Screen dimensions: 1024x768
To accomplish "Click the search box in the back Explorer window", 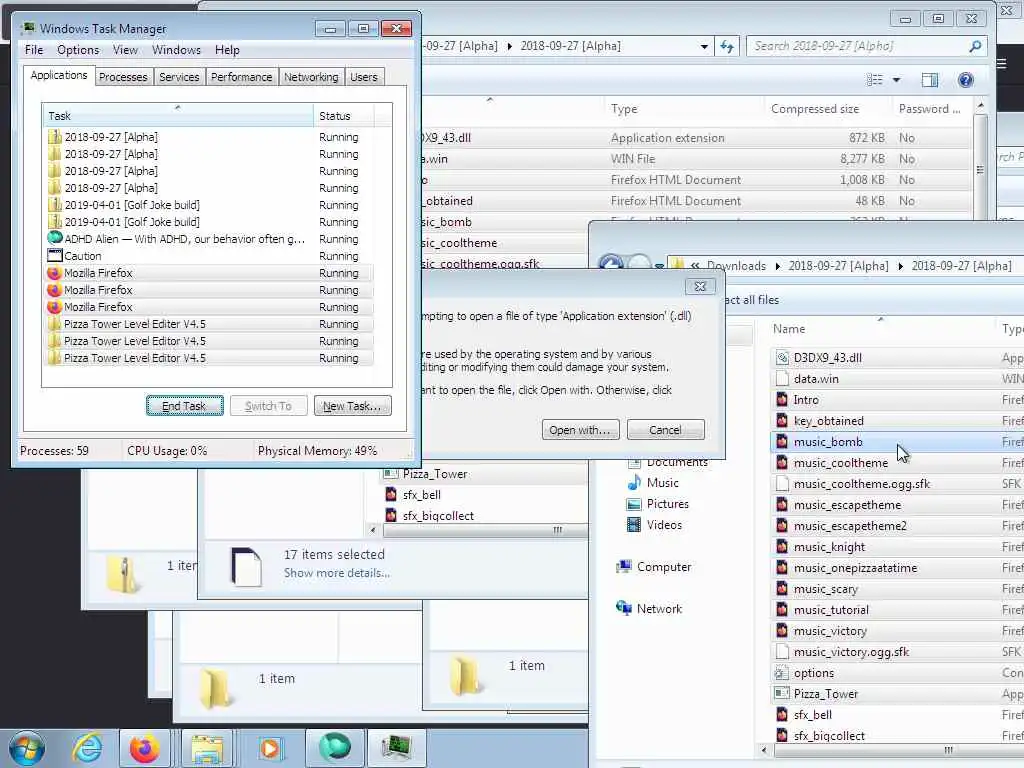I will coord(865,46).
